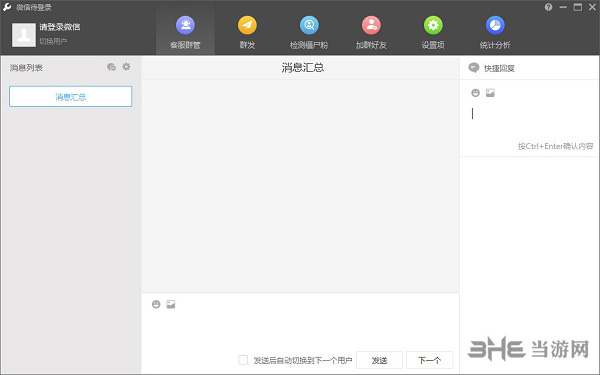This screenshot has height=375, width=600.
Task: Click the 切换用户 link
Action: point(53,41)
